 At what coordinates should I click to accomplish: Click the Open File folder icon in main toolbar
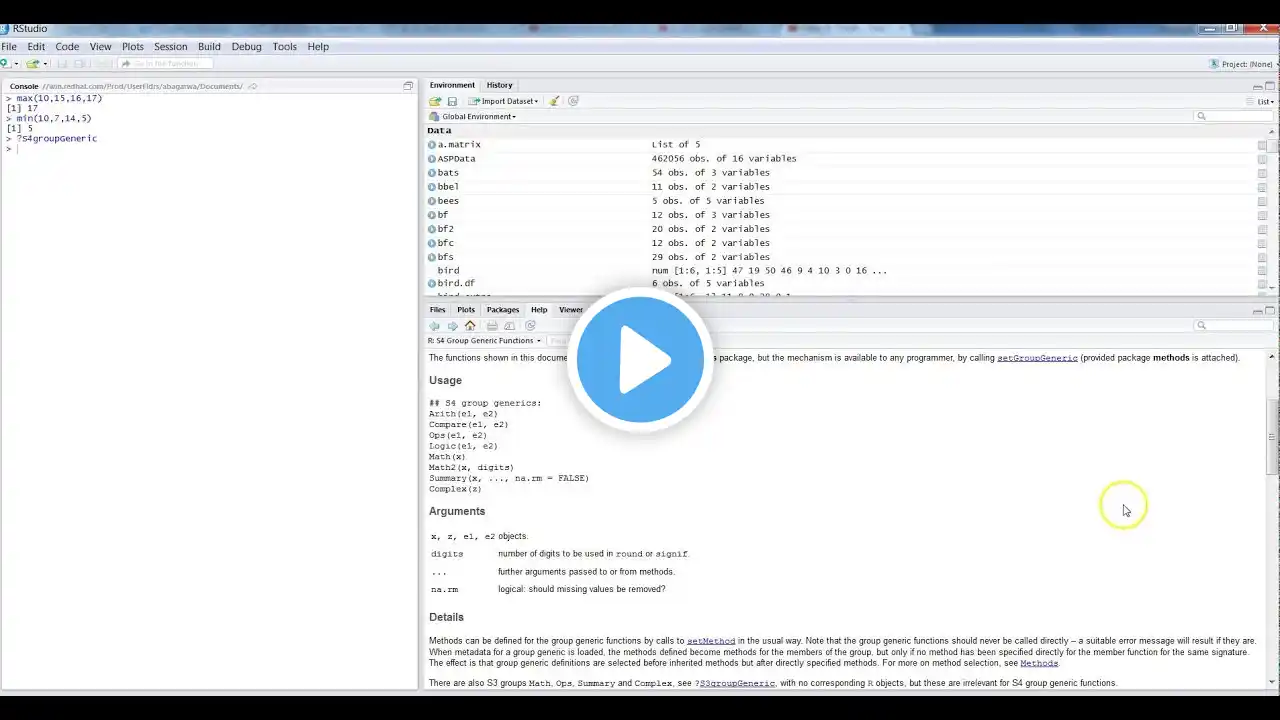32,64
